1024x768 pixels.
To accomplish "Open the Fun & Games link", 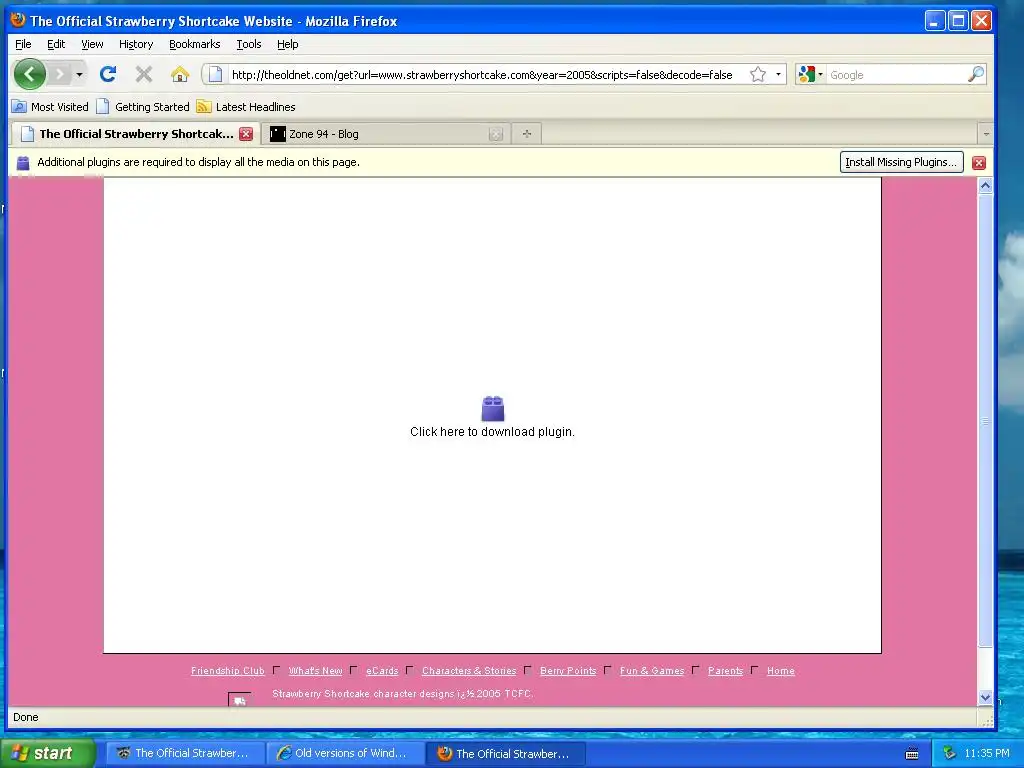I will tap(652, 671).
